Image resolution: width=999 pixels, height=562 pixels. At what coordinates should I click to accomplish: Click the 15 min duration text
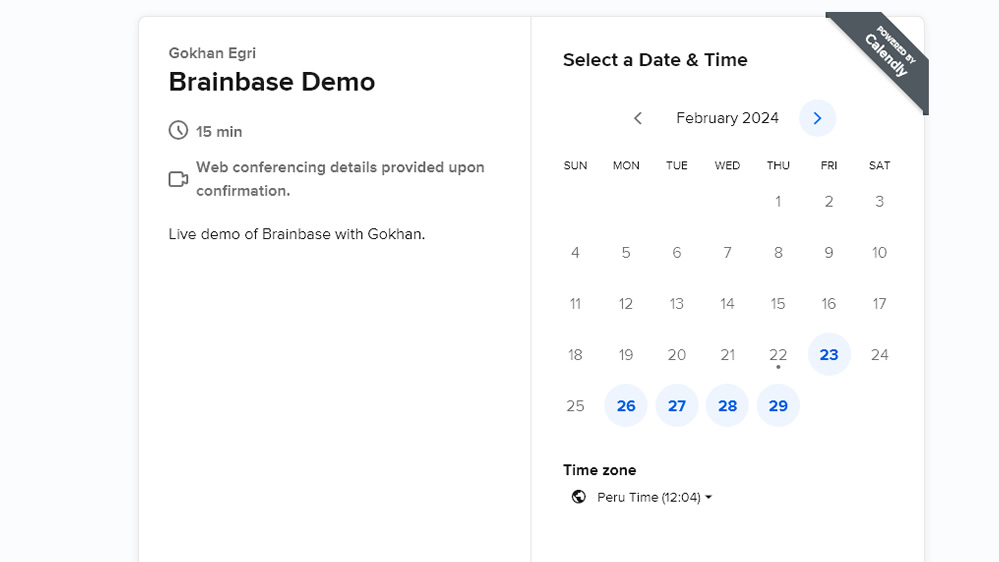(x=219, y=132)
